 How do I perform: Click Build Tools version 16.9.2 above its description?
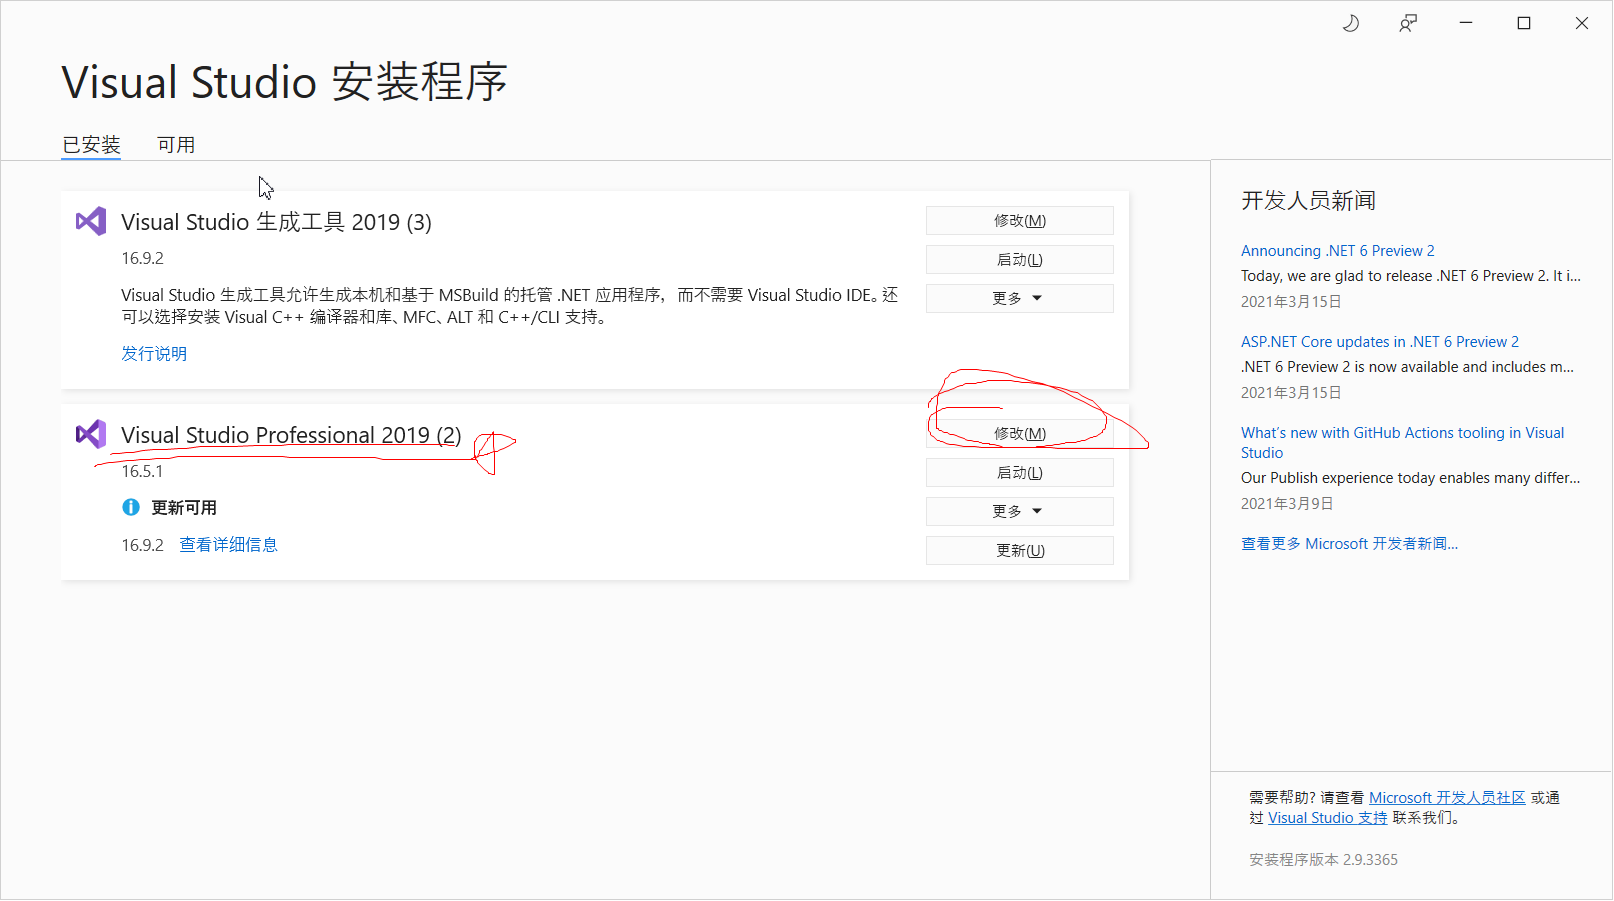(142, 258)
